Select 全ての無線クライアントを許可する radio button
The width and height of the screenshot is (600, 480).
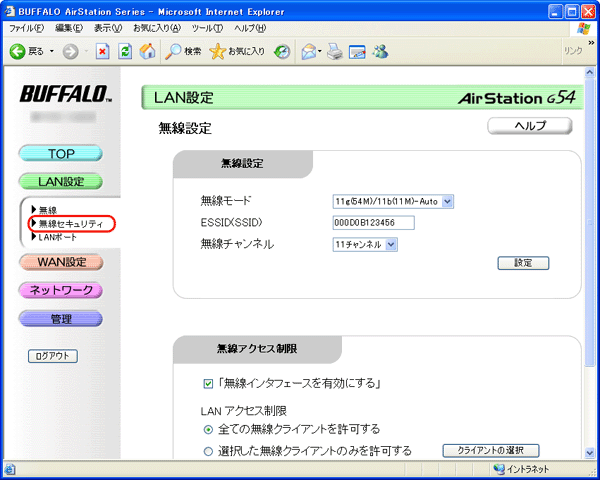[208, 430]
